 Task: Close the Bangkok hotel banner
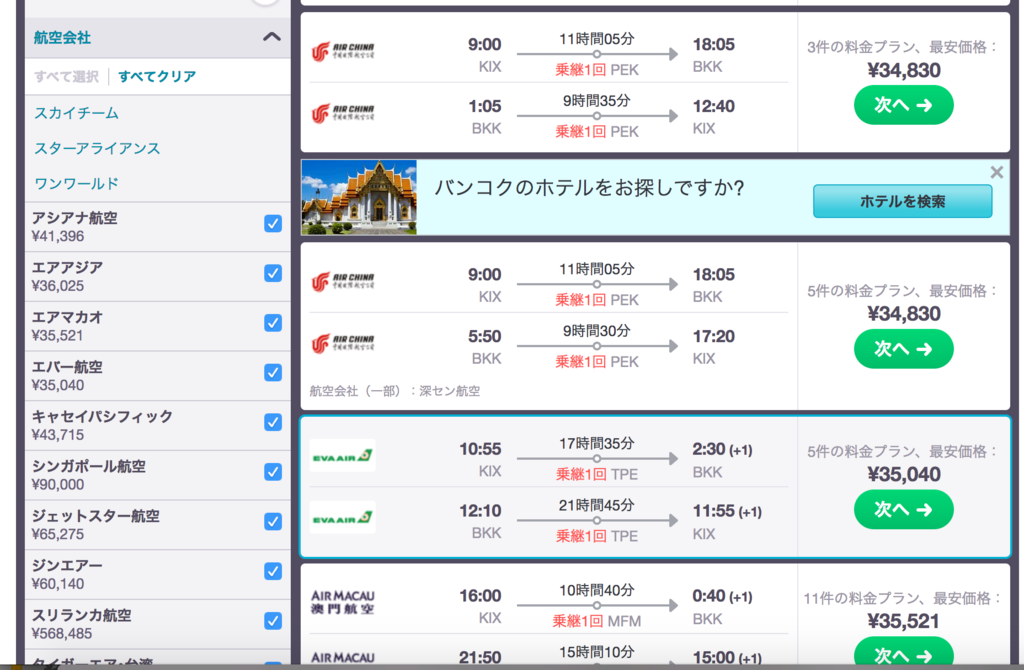click(997, 172)
